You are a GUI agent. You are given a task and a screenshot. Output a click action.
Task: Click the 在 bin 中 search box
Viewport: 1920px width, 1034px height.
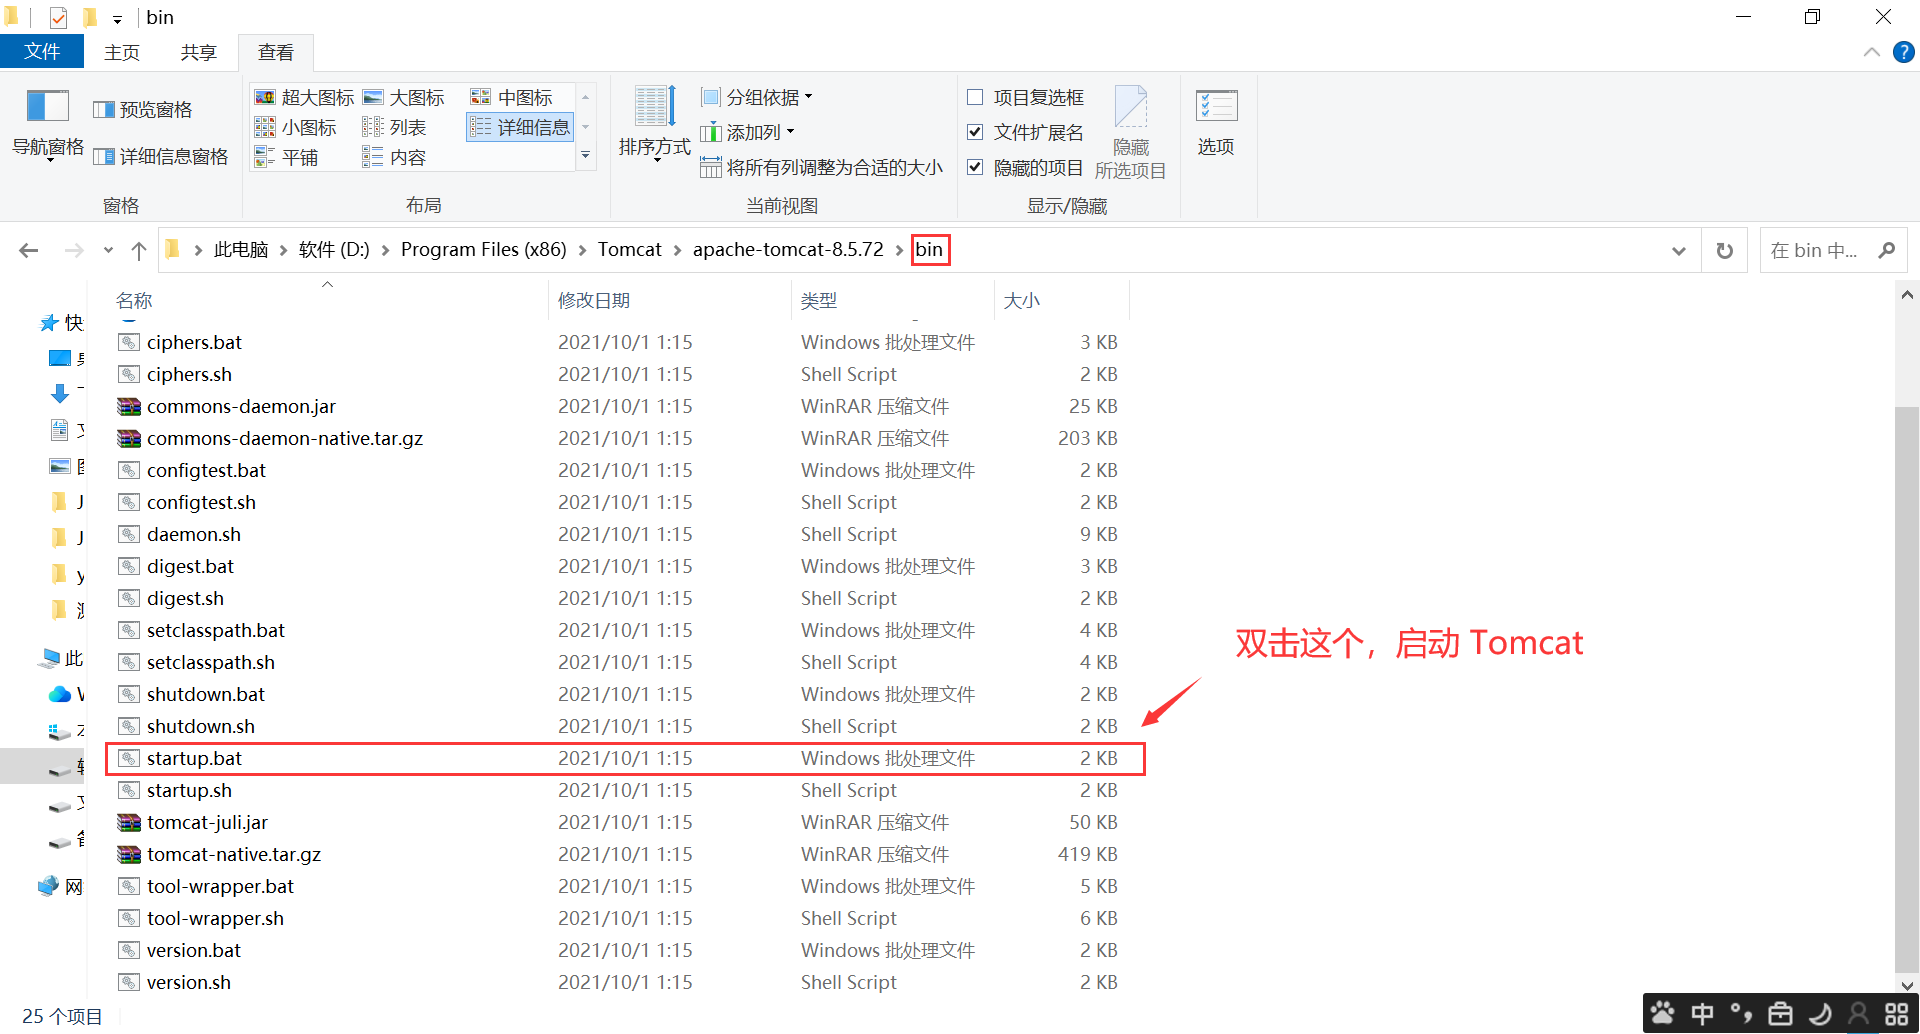point(1833,250)
